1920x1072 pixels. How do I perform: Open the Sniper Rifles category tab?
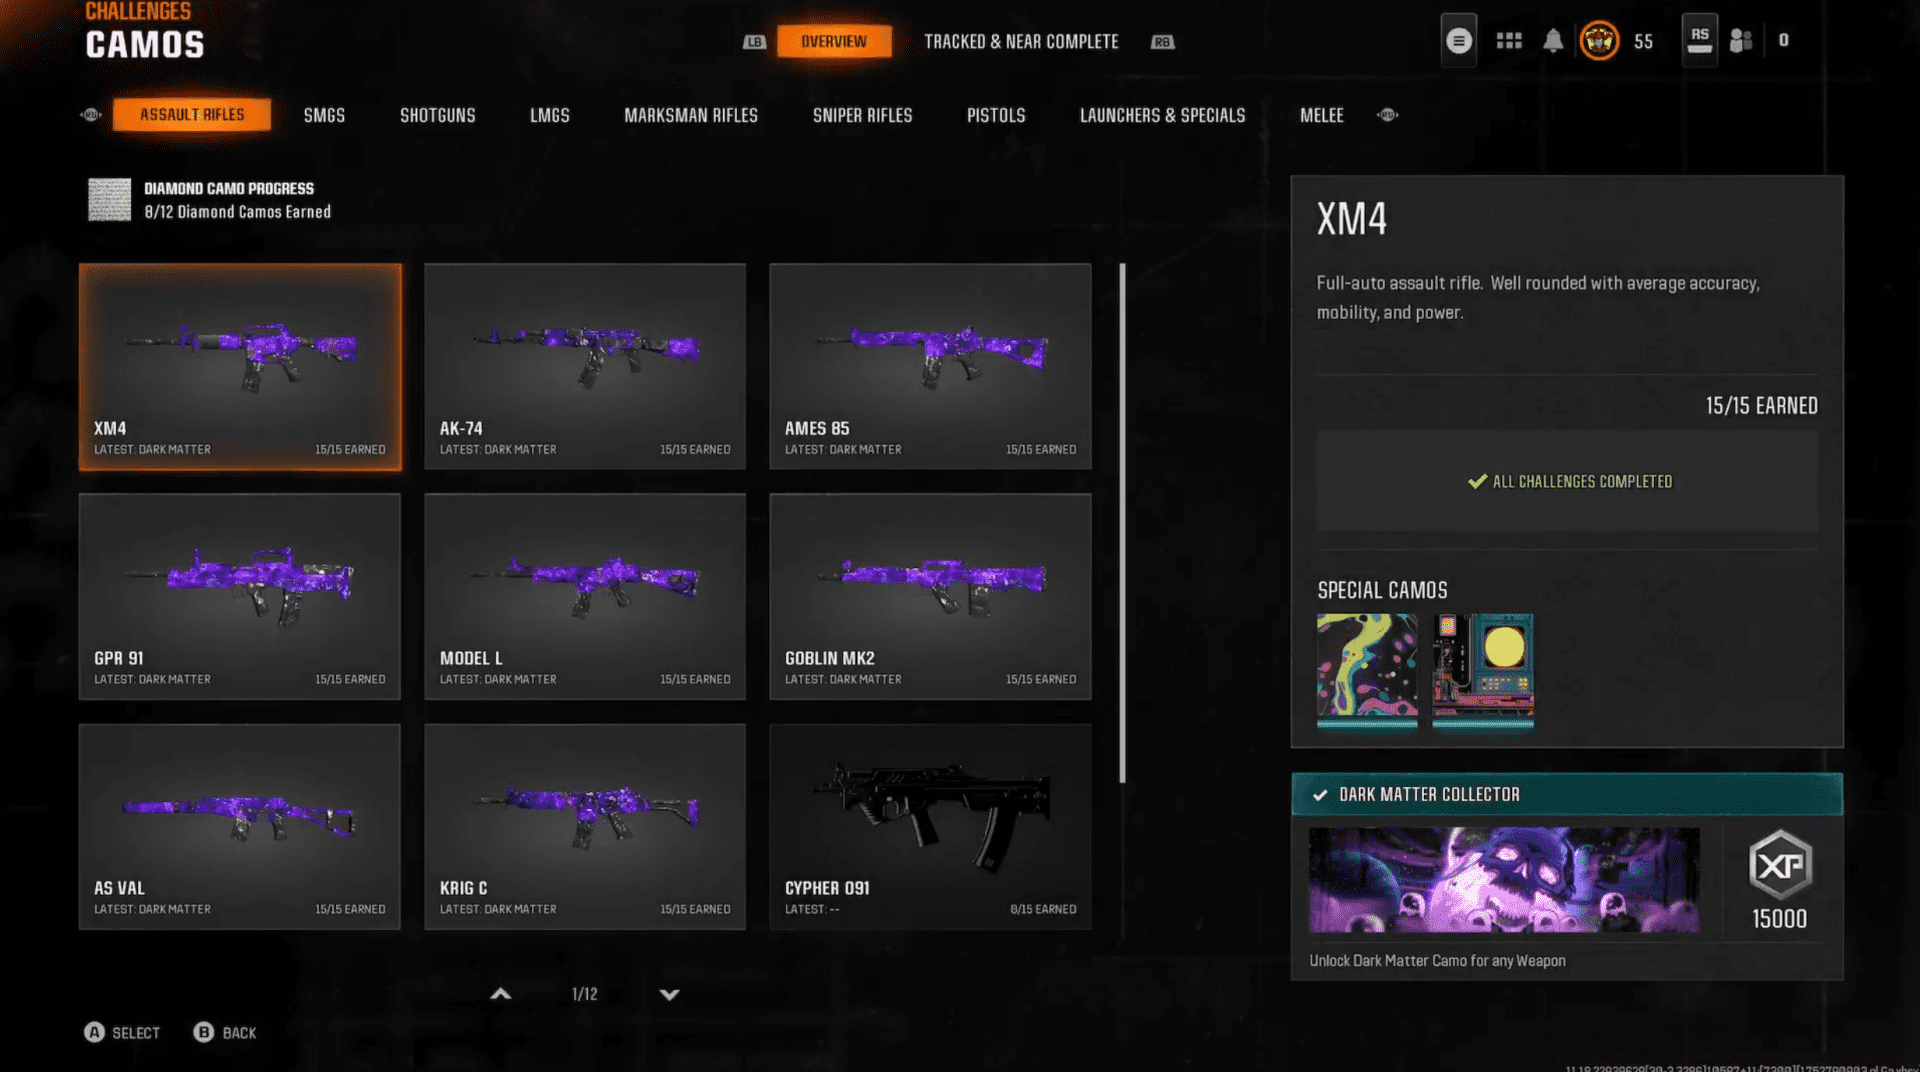(862, 116)
